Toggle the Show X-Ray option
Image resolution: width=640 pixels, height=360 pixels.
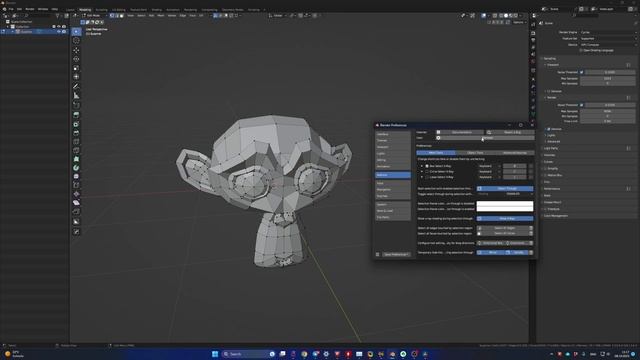point(505,218)
